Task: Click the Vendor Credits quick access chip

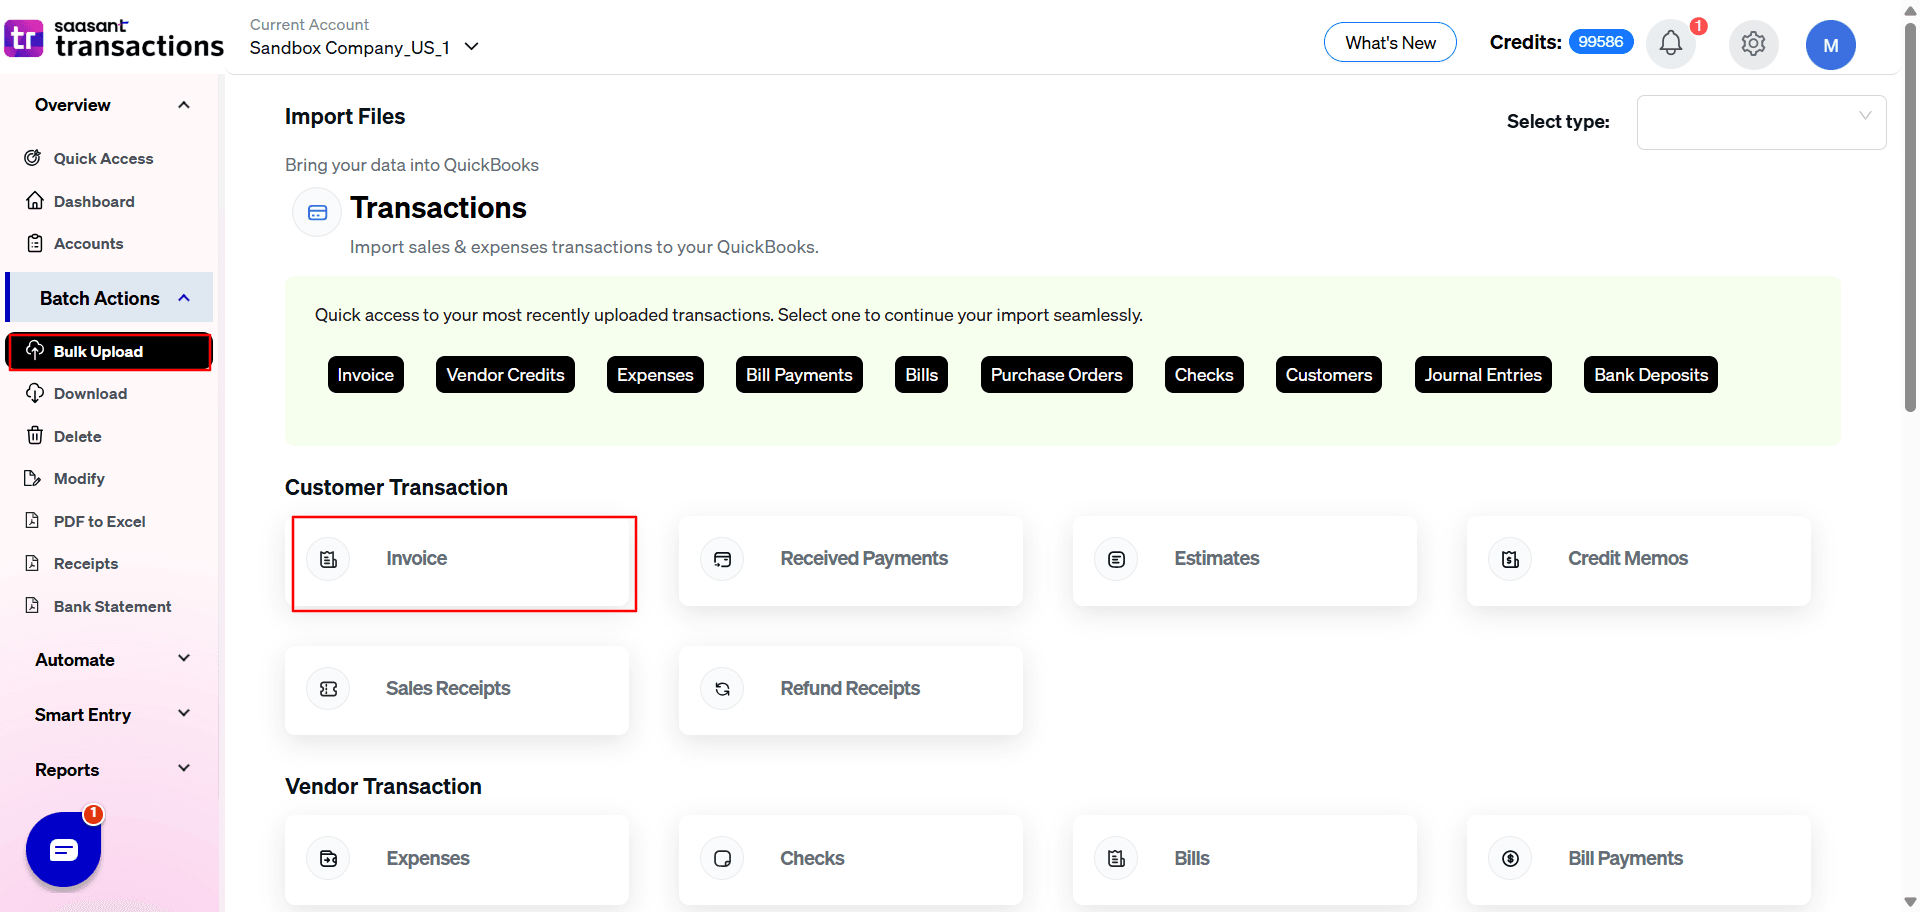Action: 505,375
